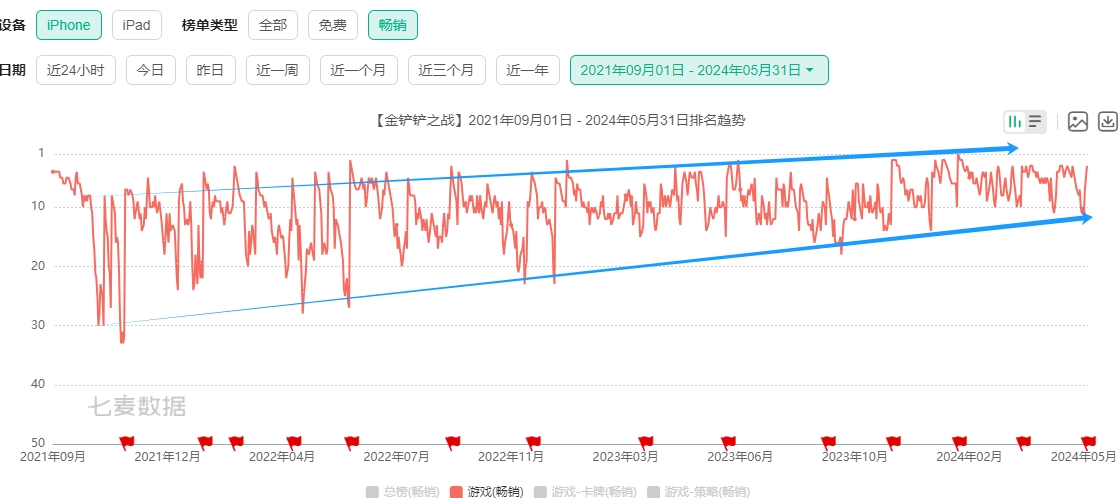This screenshot has height=498, width=1118.
Task: Click the 2024年02月 x-axis label
Action: point(970,457)
